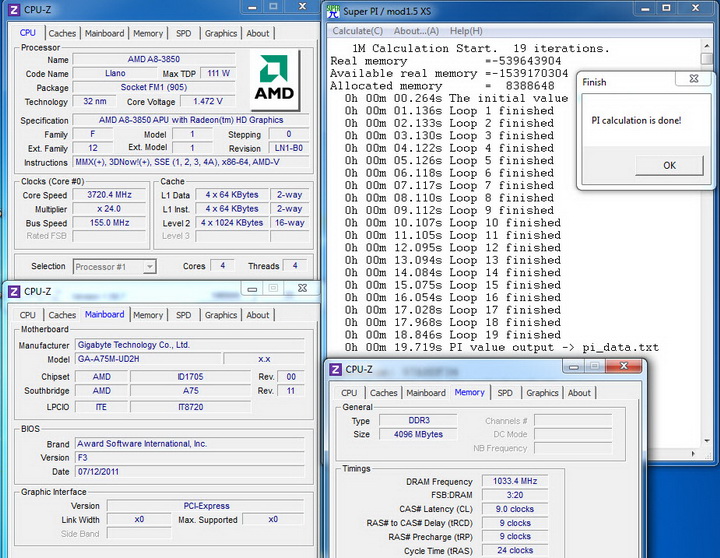Viewport: 720px width, 558px height.
Task: Click the CPU-Z app icon in top window title
Action: click(x=14, y=9)
